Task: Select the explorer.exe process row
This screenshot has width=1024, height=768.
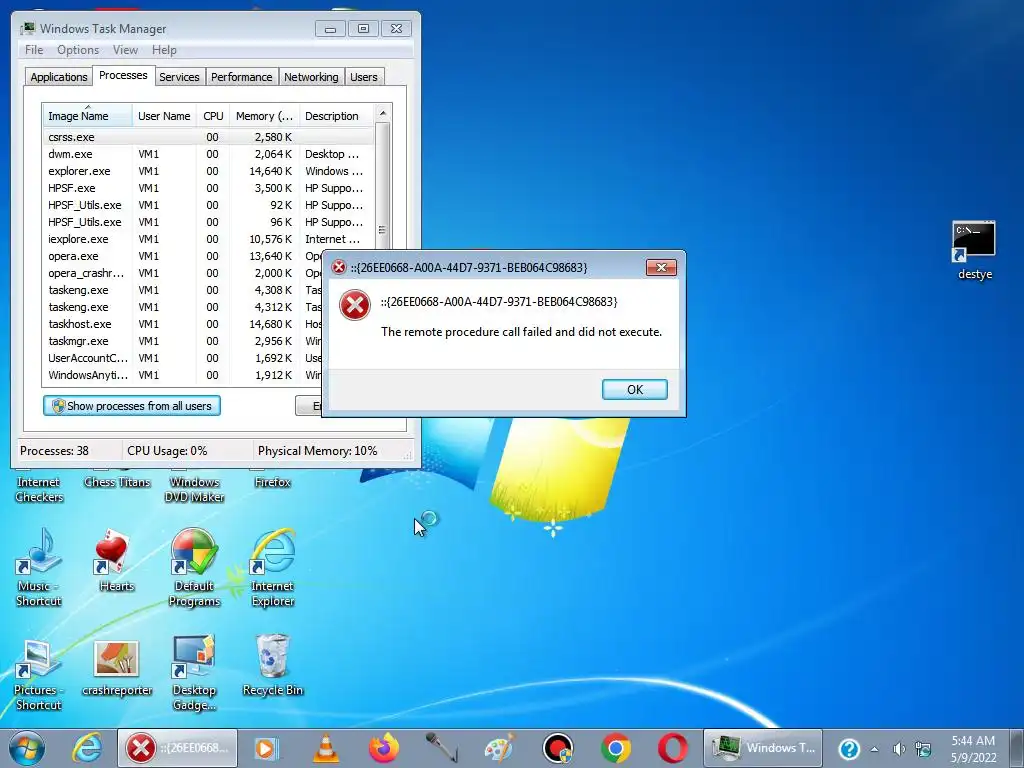Action: coord(208,171)
